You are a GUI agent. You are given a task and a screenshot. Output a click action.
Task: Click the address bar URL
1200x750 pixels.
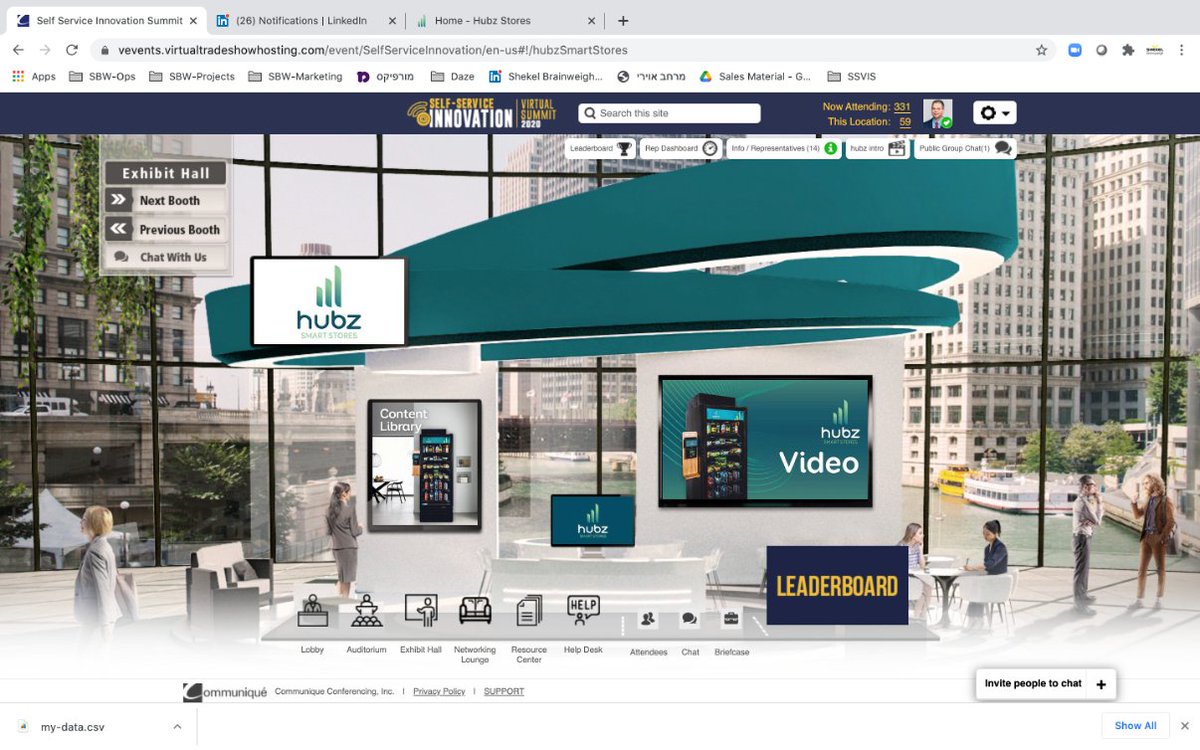[x=373, y=49]
